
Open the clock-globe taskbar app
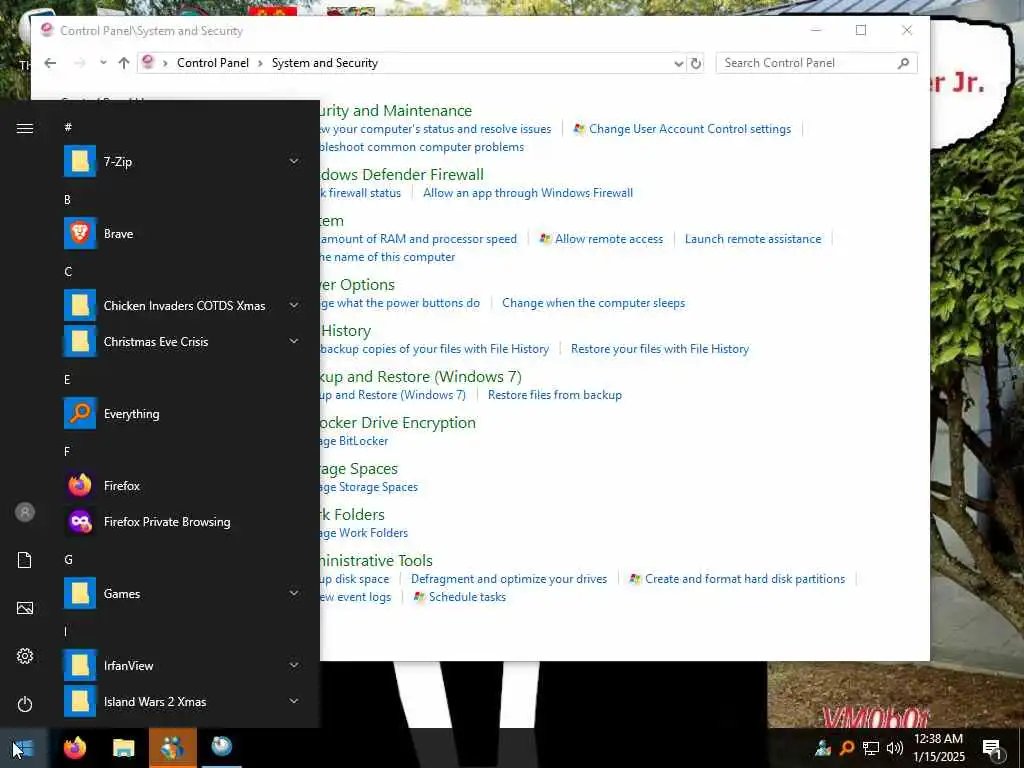221,748
